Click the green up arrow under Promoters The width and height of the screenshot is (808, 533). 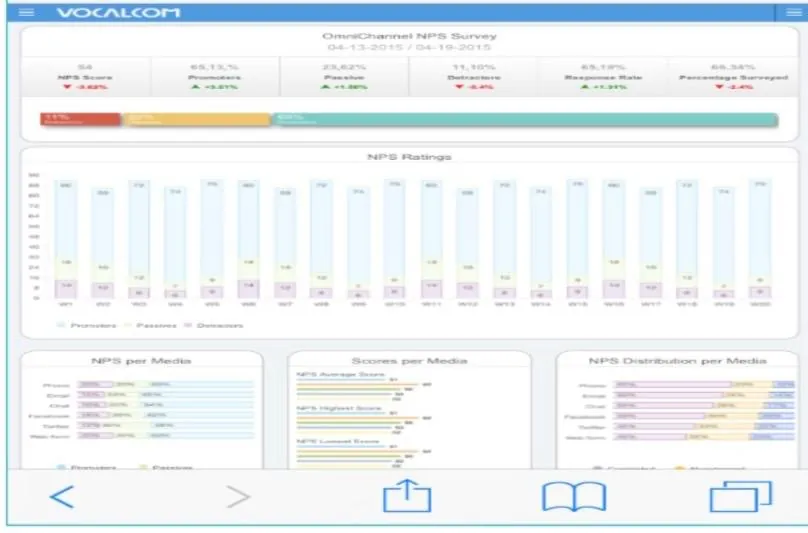[x=195, y=87]
